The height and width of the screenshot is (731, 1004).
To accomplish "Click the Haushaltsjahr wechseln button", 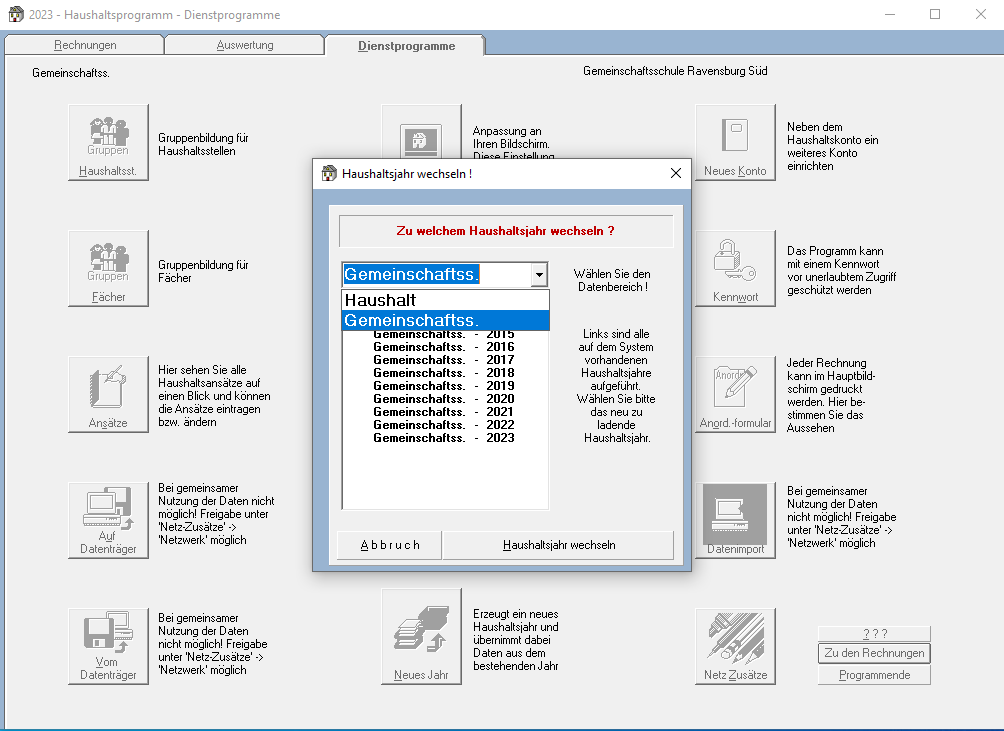I will pyautogui.click(x=558, y=545).
